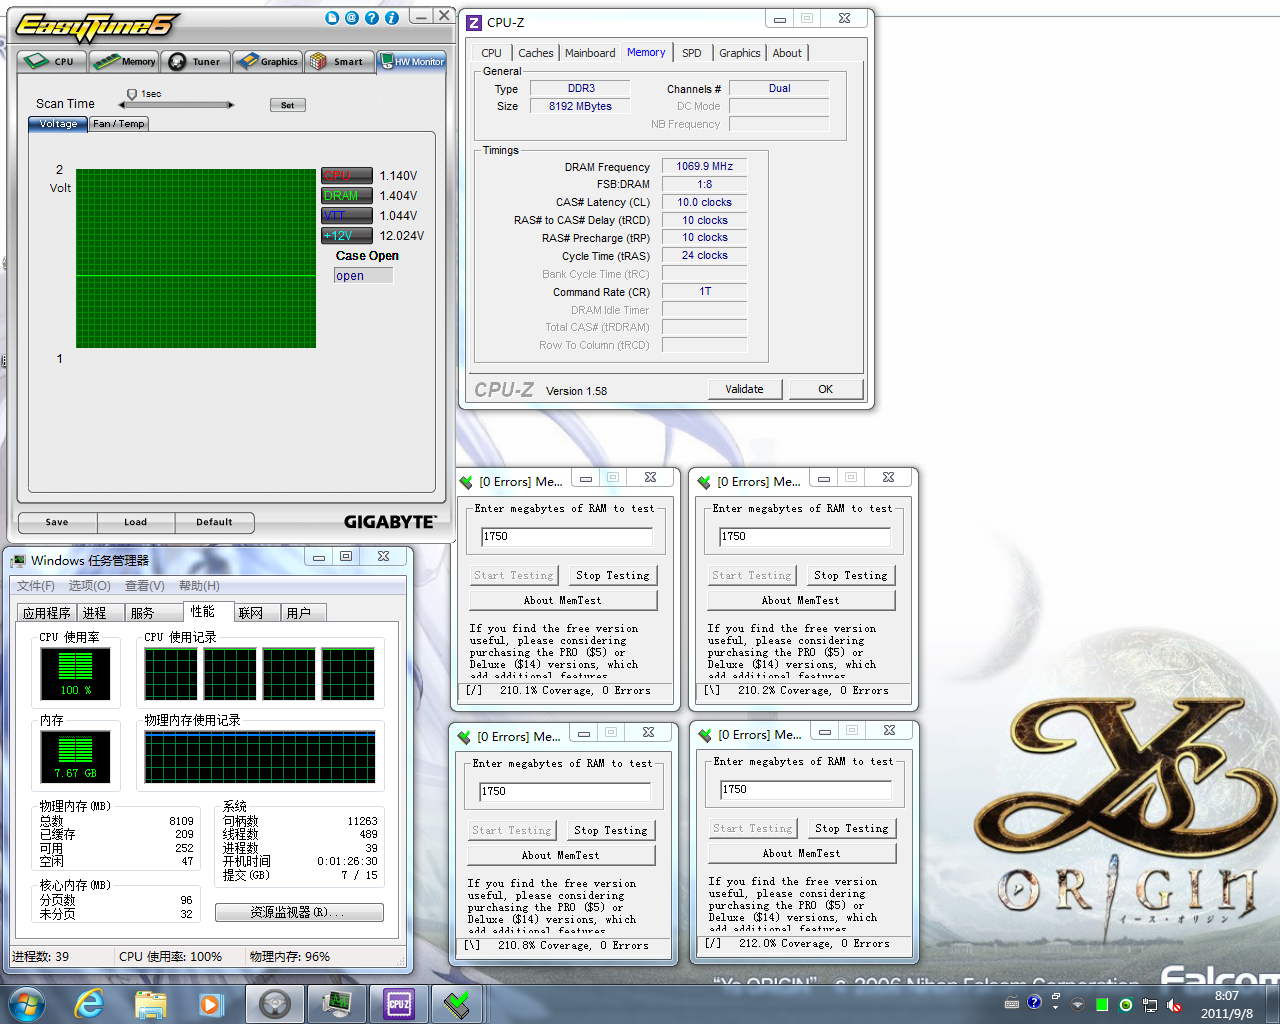The height and width of the screenshot is (1024, 1280).
Task: Open Windows Explorer folder on the taskbar
Action: [150, 1003]
